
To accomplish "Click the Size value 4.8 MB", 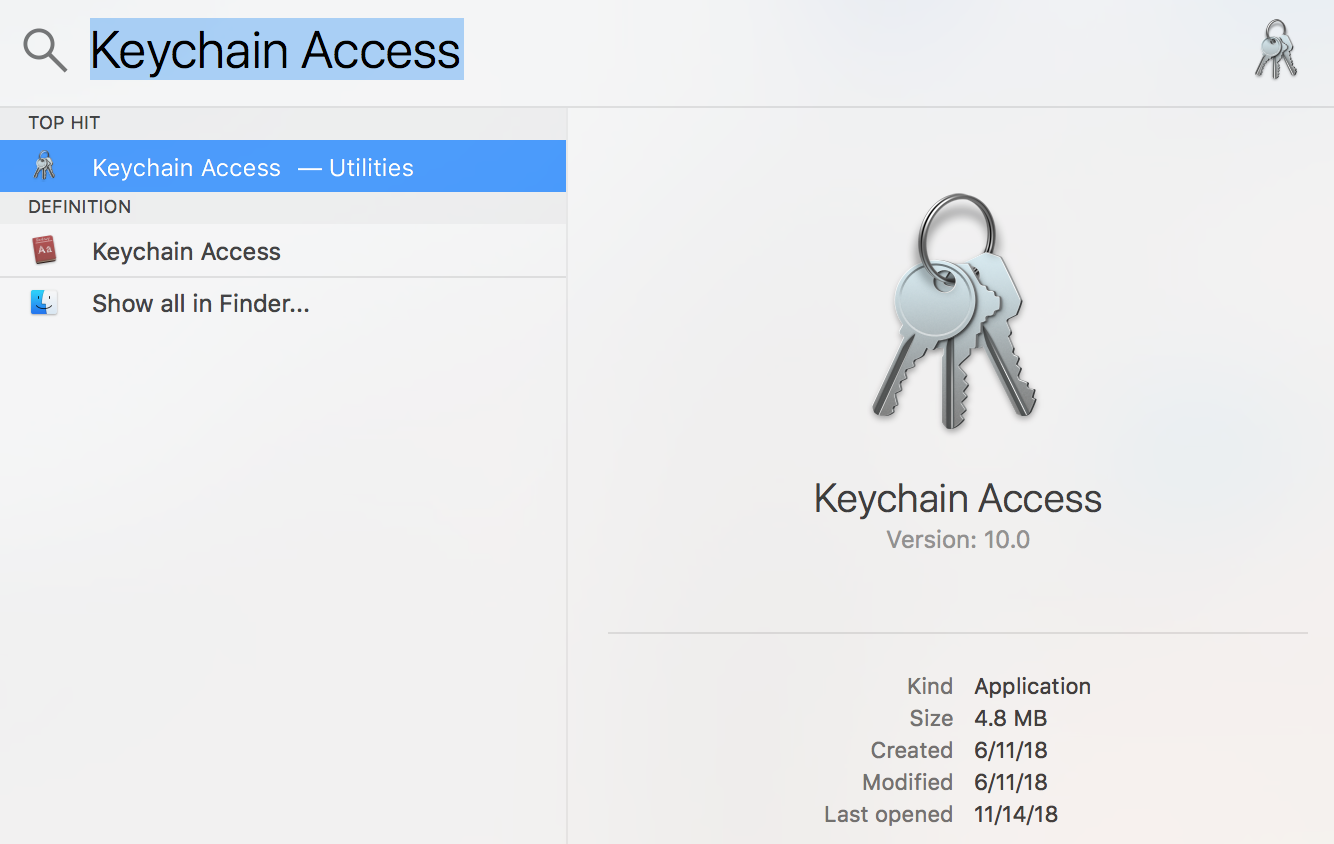I will pyautogui.click(x=1010, y=718).
